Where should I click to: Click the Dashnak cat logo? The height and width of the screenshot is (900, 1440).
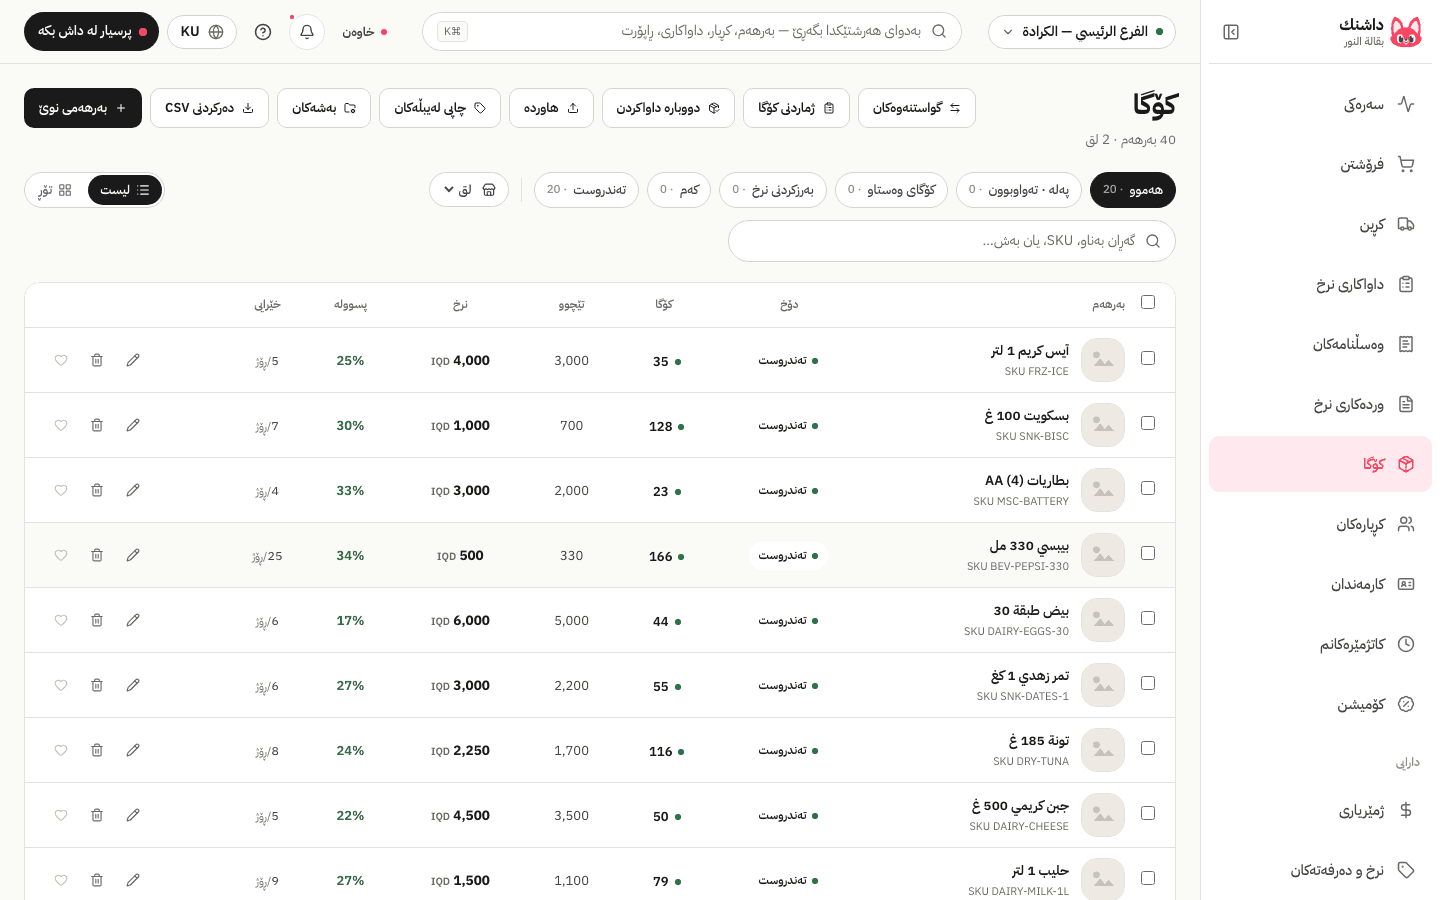1406,32
